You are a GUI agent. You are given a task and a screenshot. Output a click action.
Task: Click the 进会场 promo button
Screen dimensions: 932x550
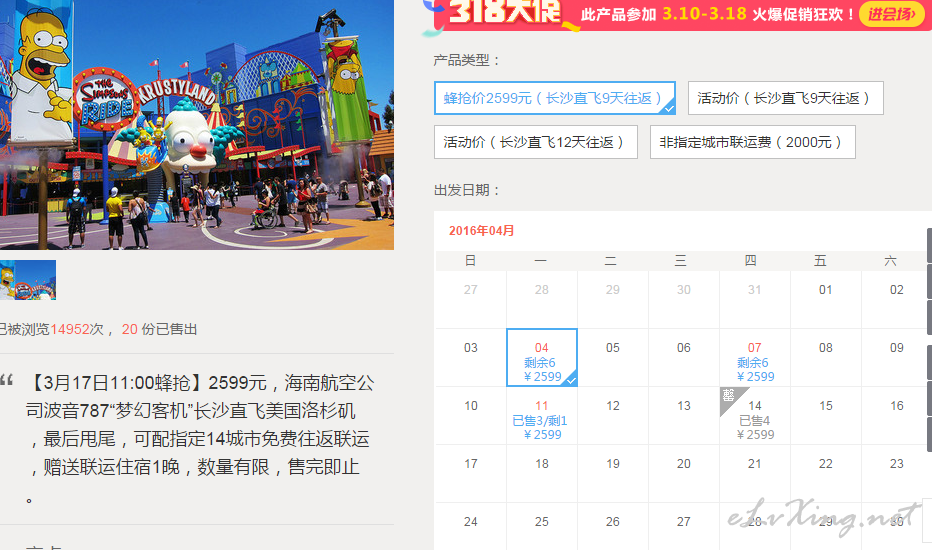892,14
